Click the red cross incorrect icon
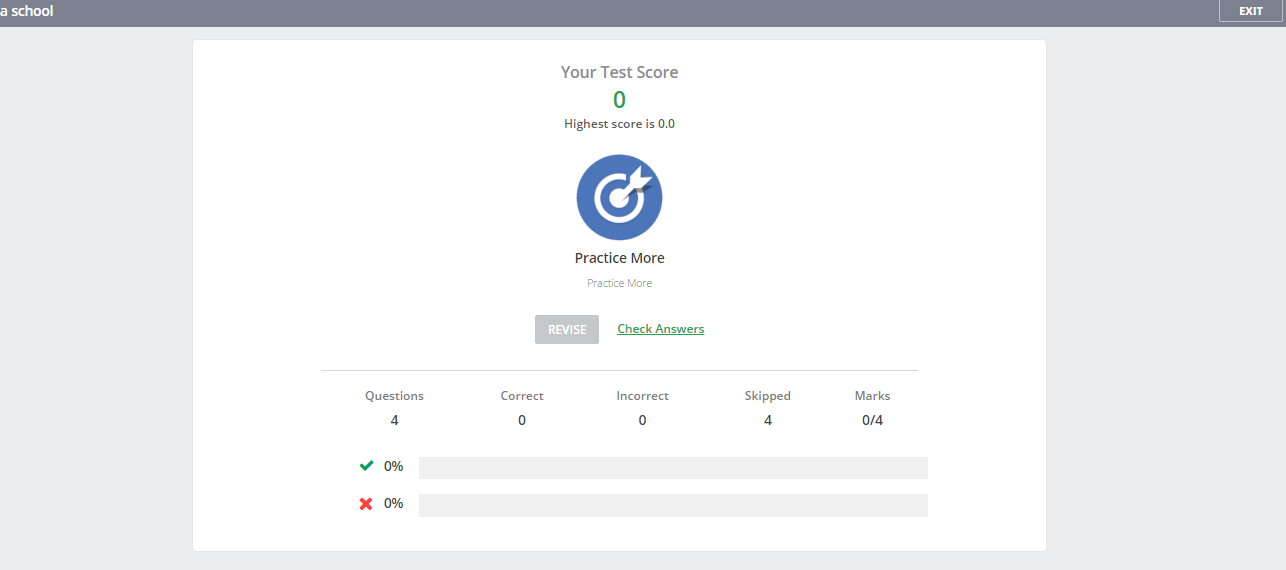Viewport: 1286px width, 570px height. click(366, 504)
